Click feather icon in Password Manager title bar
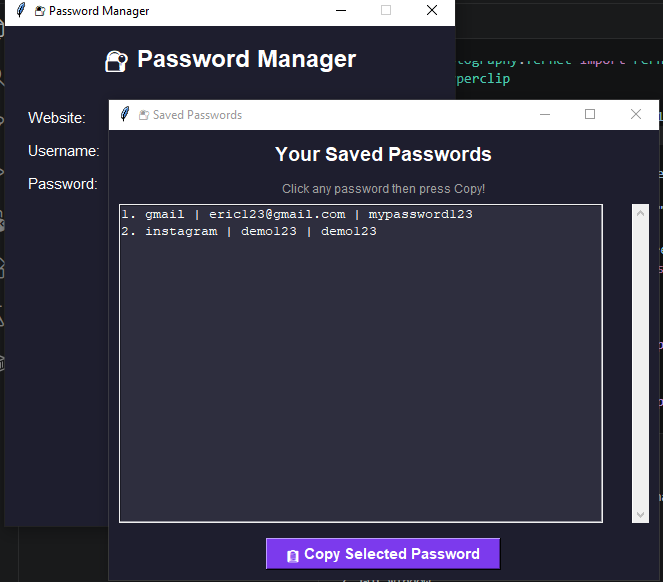 tap(21, 10)
